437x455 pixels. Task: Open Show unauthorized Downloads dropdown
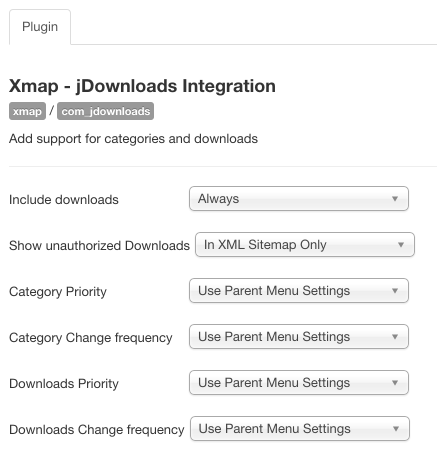(305, 245)
